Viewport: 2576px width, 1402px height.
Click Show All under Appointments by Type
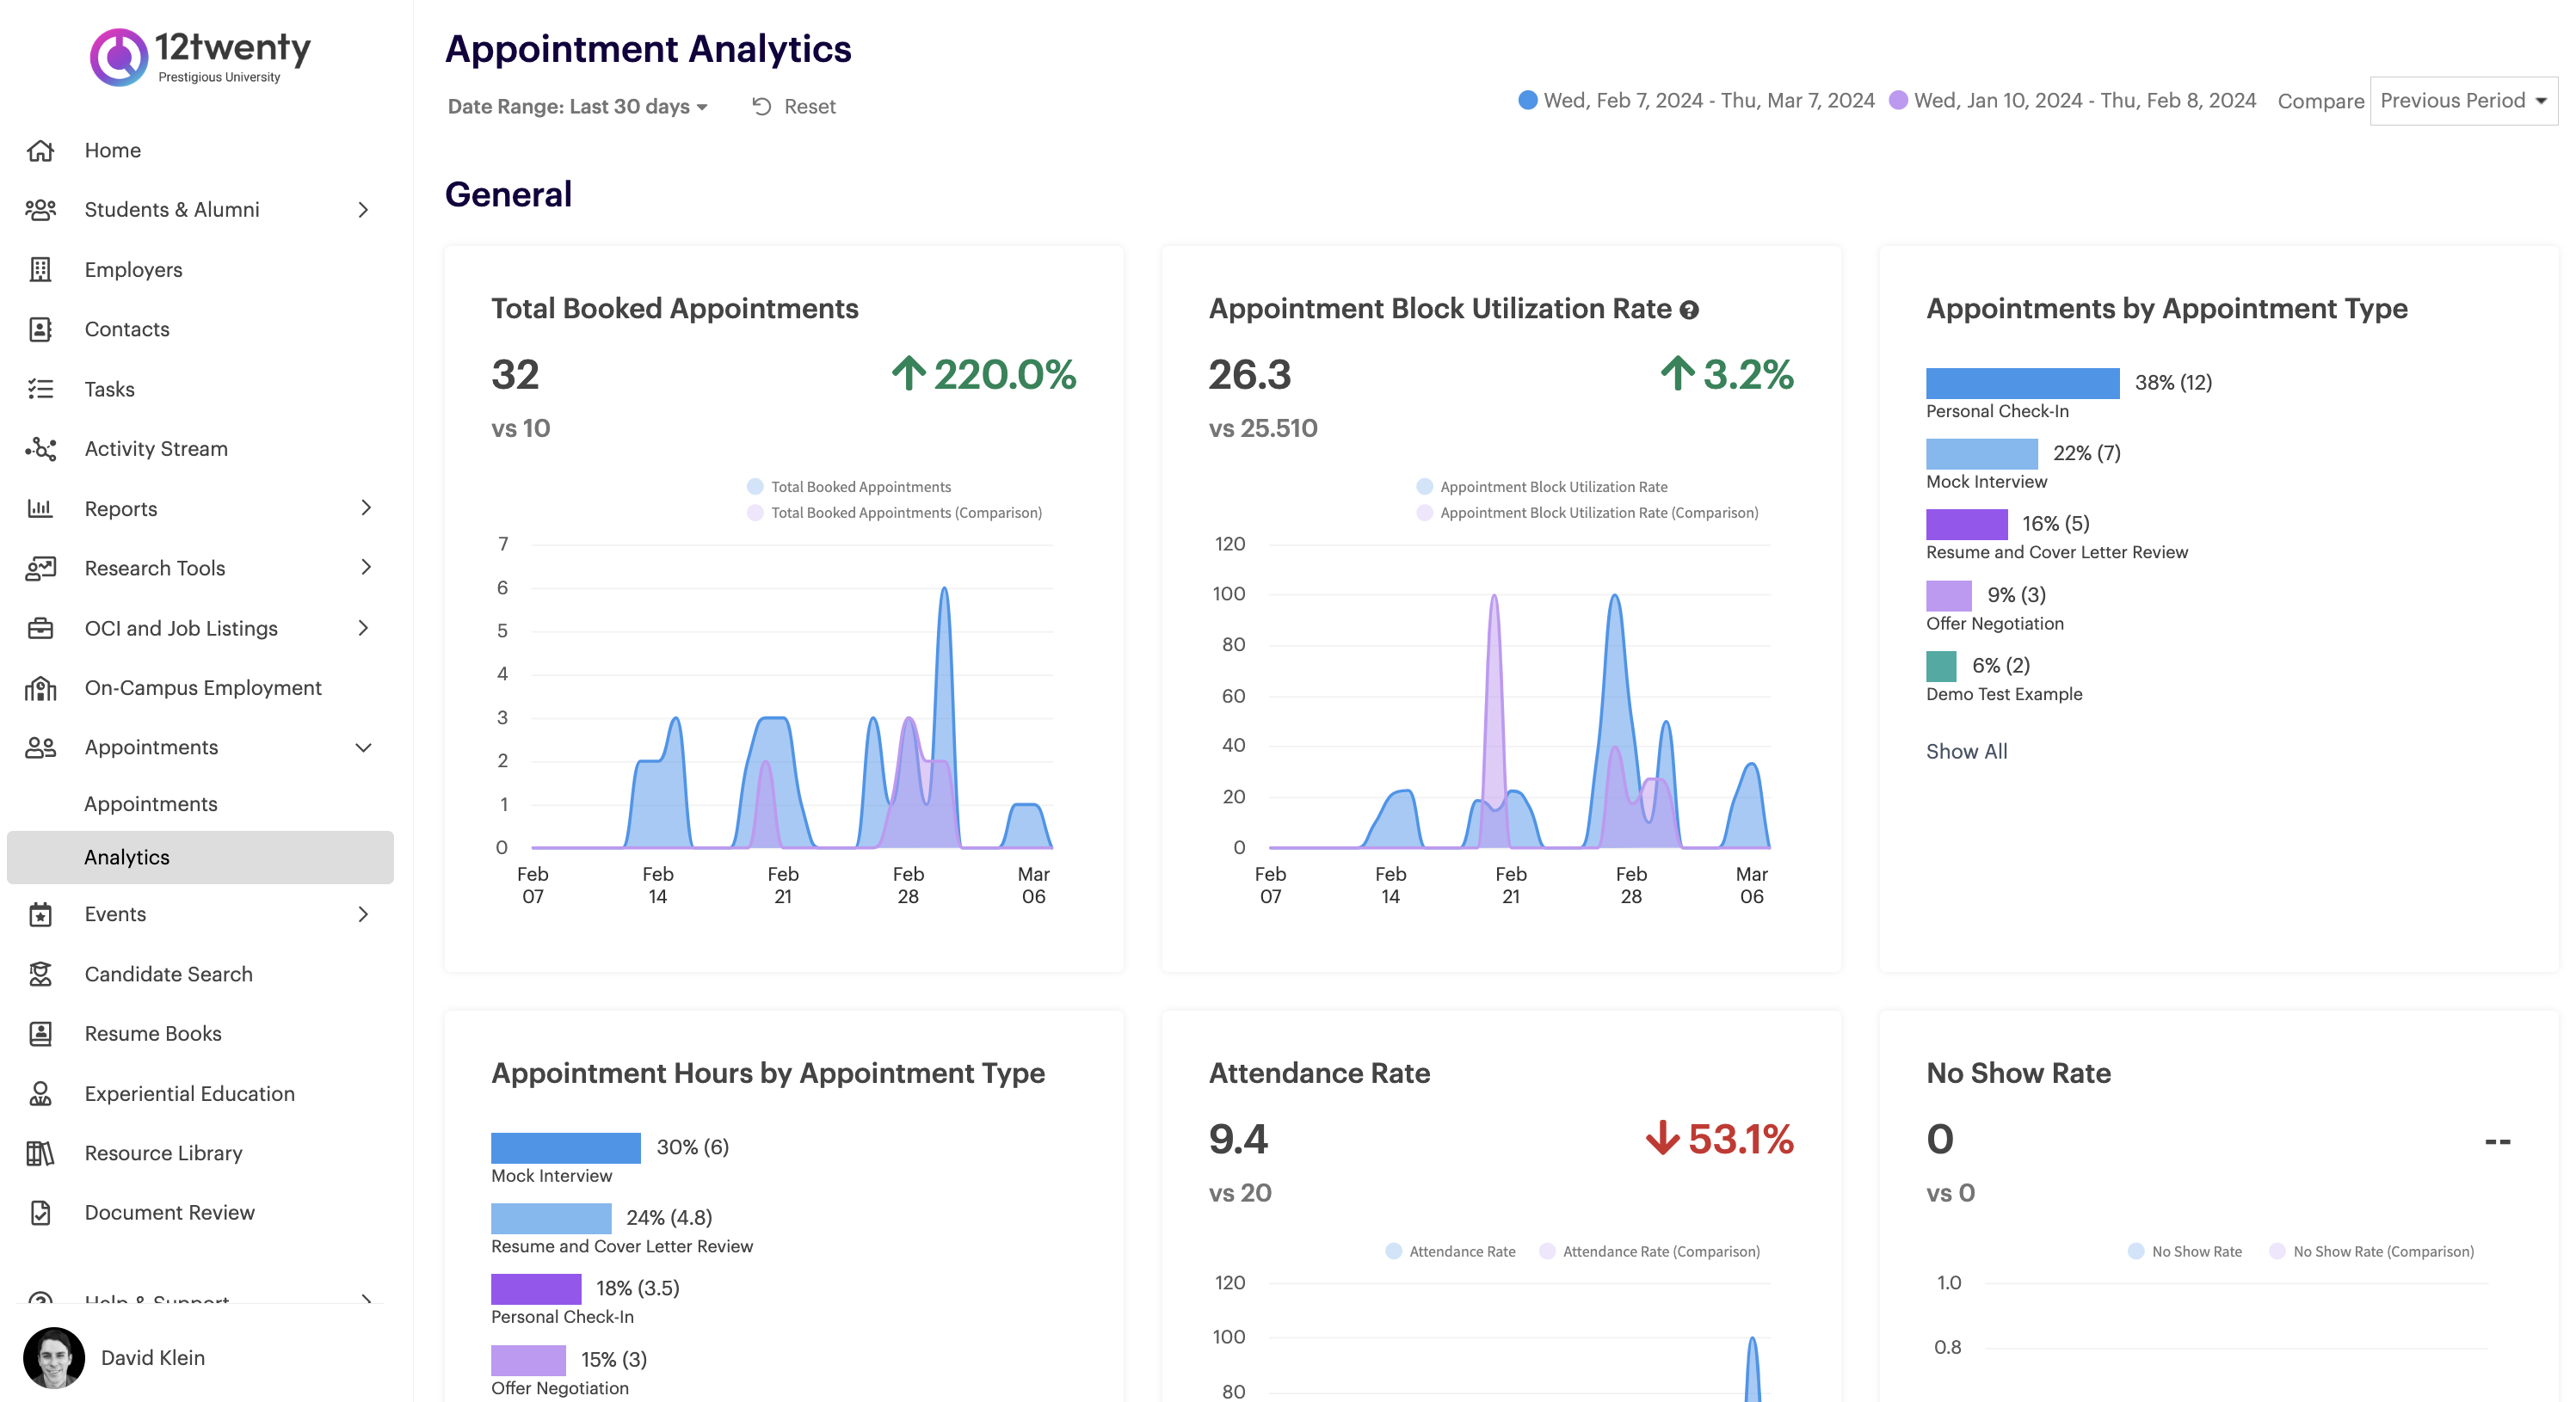tap(1966, 751)
